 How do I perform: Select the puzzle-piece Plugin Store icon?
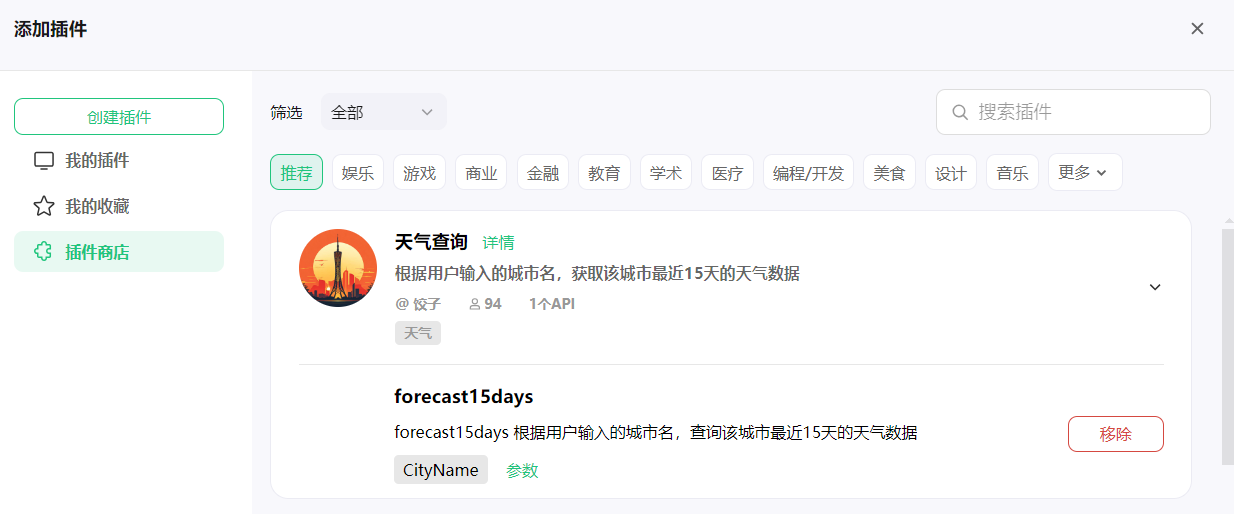pyautogui.click(x=43, y=252)
